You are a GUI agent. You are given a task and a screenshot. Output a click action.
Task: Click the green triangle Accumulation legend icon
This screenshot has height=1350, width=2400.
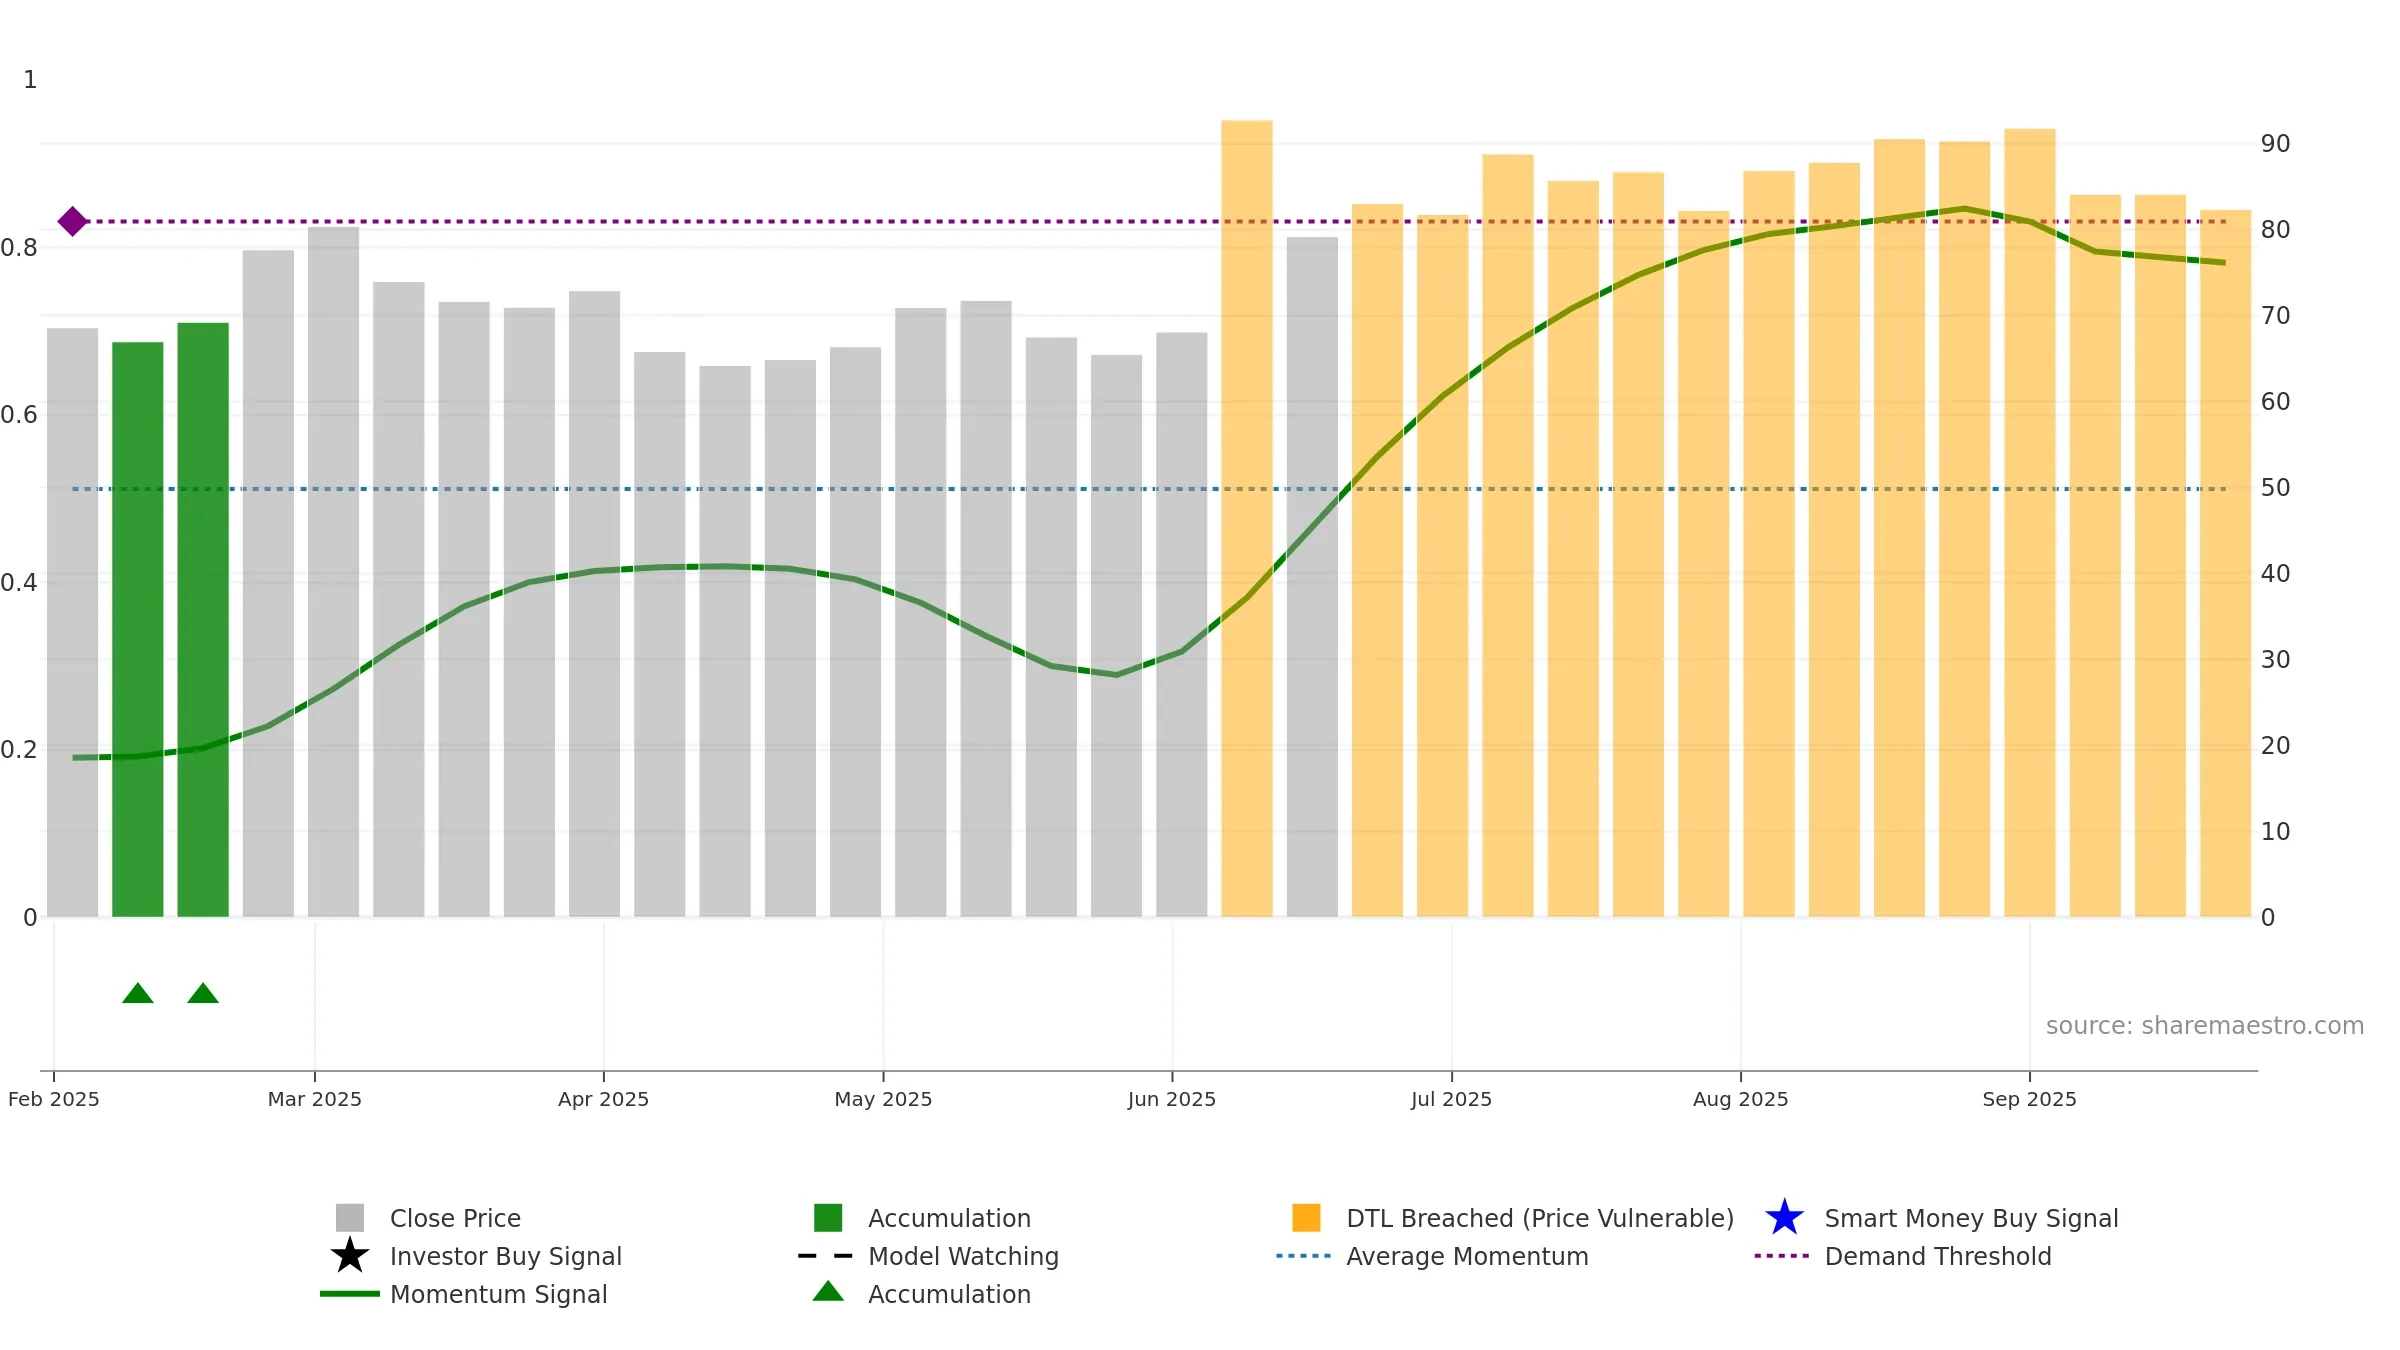[x=828, y=1291]
